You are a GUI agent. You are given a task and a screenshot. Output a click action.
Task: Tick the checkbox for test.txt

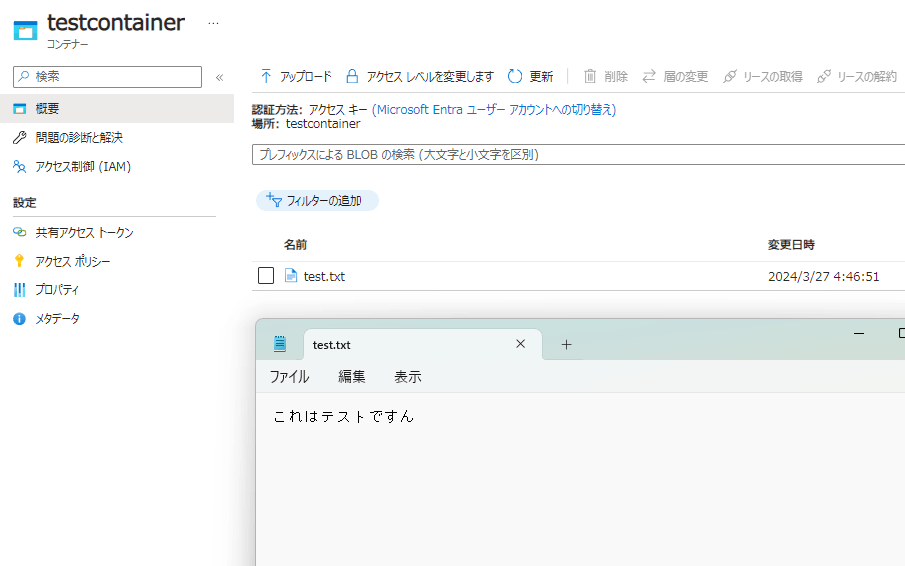pos(266,276)
